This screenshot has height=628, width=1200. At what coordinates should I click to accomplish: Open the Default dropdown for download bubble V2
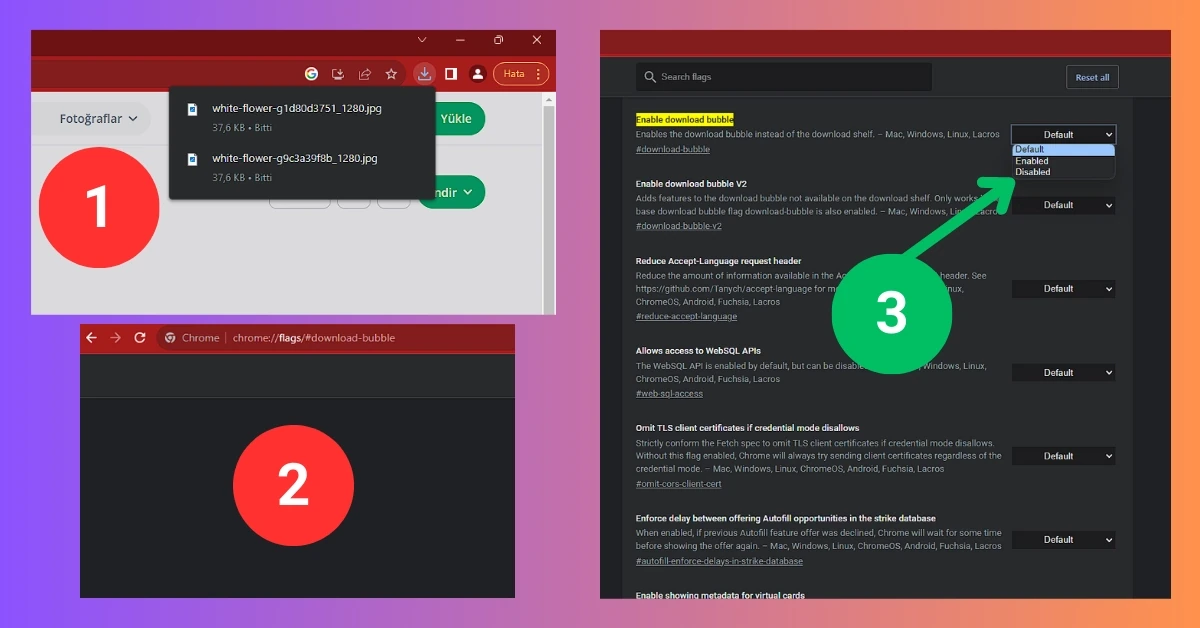(x=1063, y=205)
